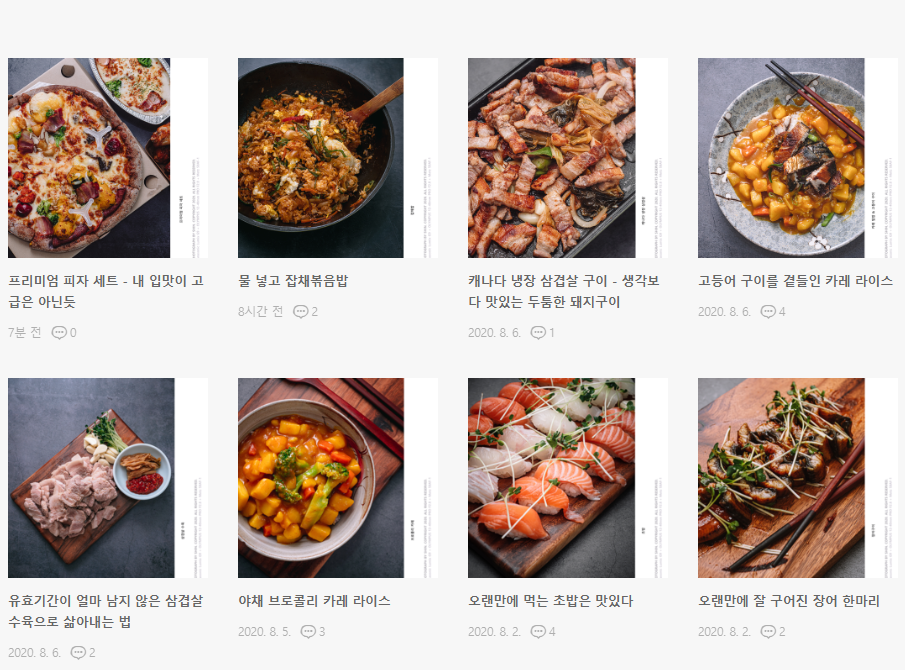Click comment icon under Canadian pork belly post

[538, 332]
